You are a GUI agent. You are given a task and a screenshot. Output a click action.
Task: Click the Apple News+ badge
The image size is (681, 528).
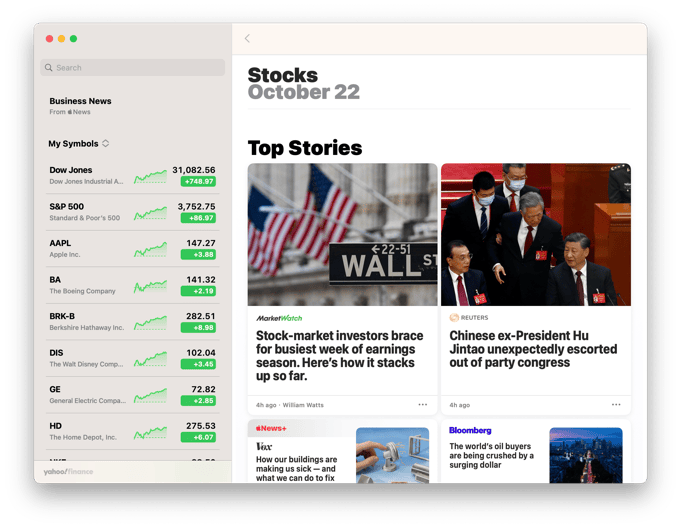271,428
